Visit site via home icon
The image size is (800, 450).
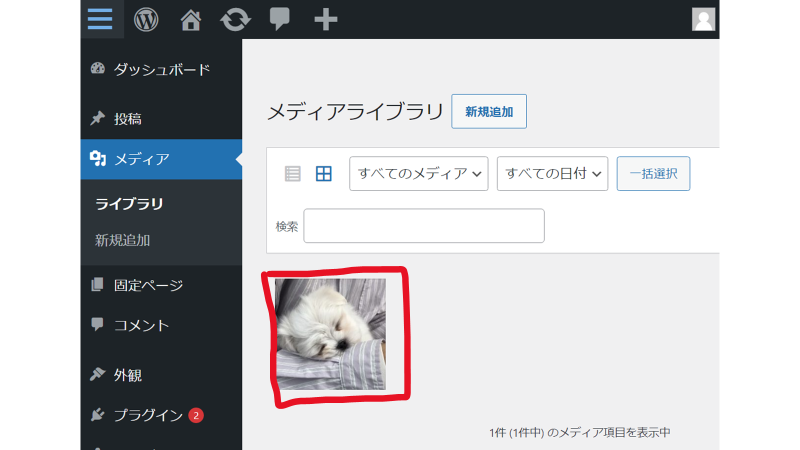pos(190,20)
